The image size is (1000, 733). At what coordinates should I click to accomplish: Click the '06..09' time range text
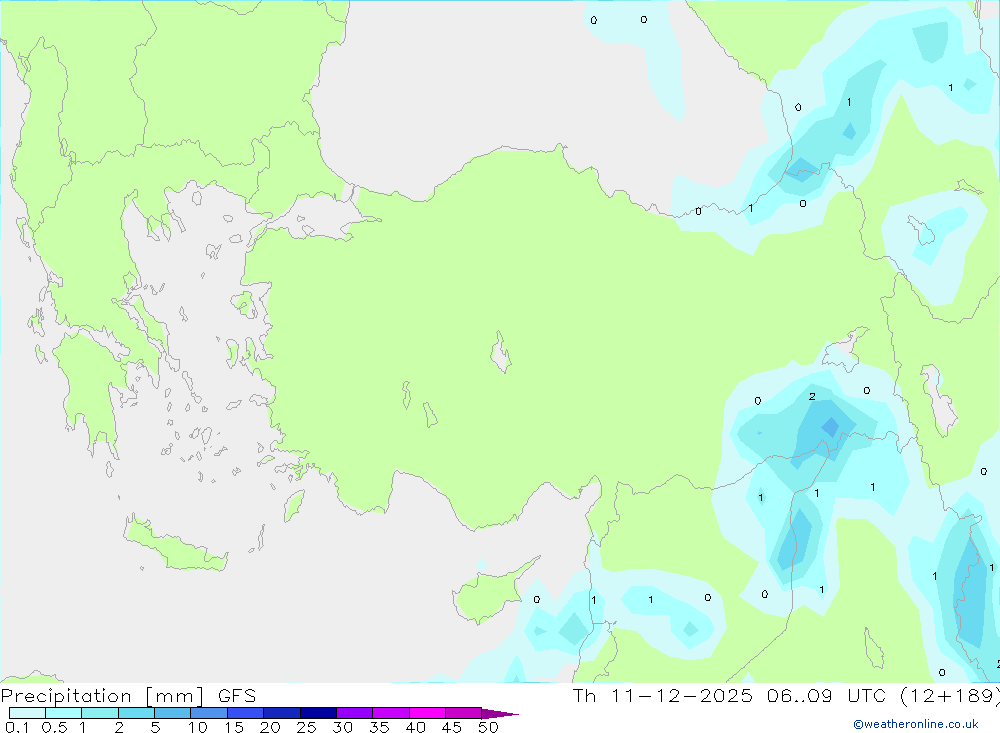tap(800, 695)
